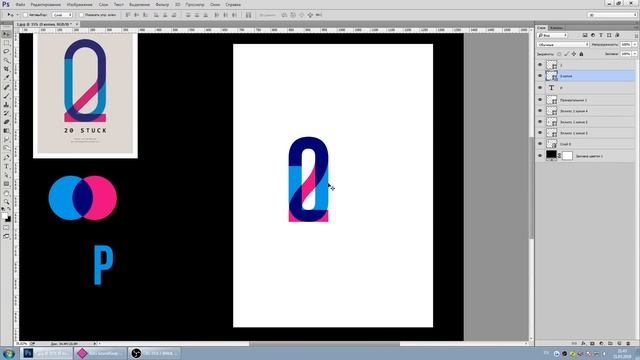This screenshot has width=640, height=360.
Task: Open the Файл menu
Action: 20,4
